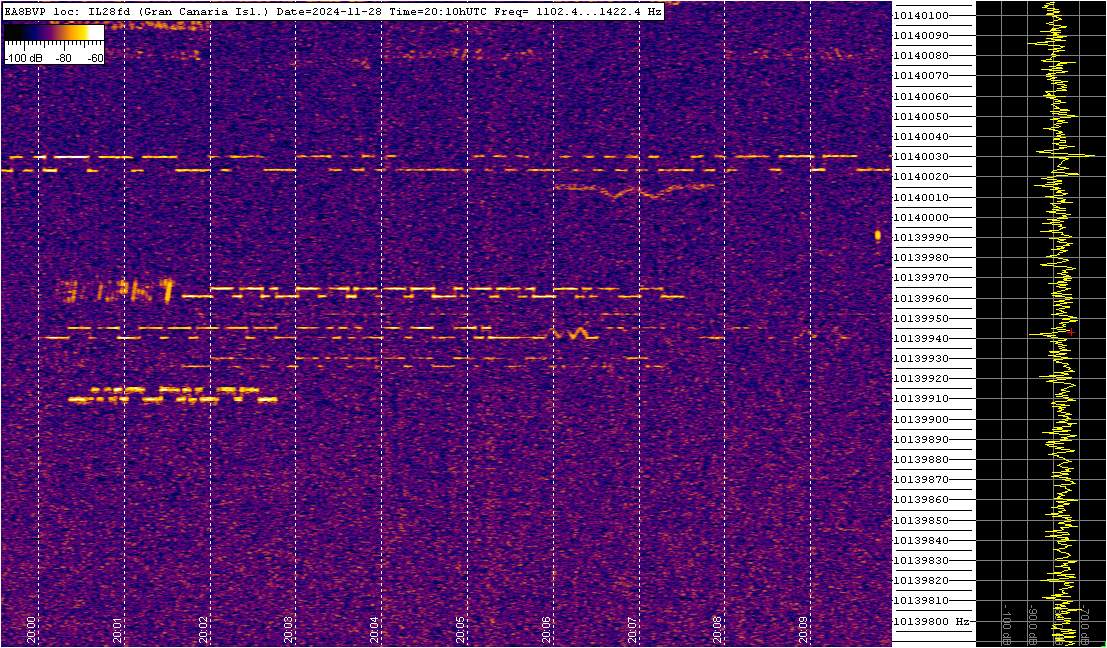1107x648 pixels.
Task: Click the 10140070 frequency label
Action: coord(921,76)
